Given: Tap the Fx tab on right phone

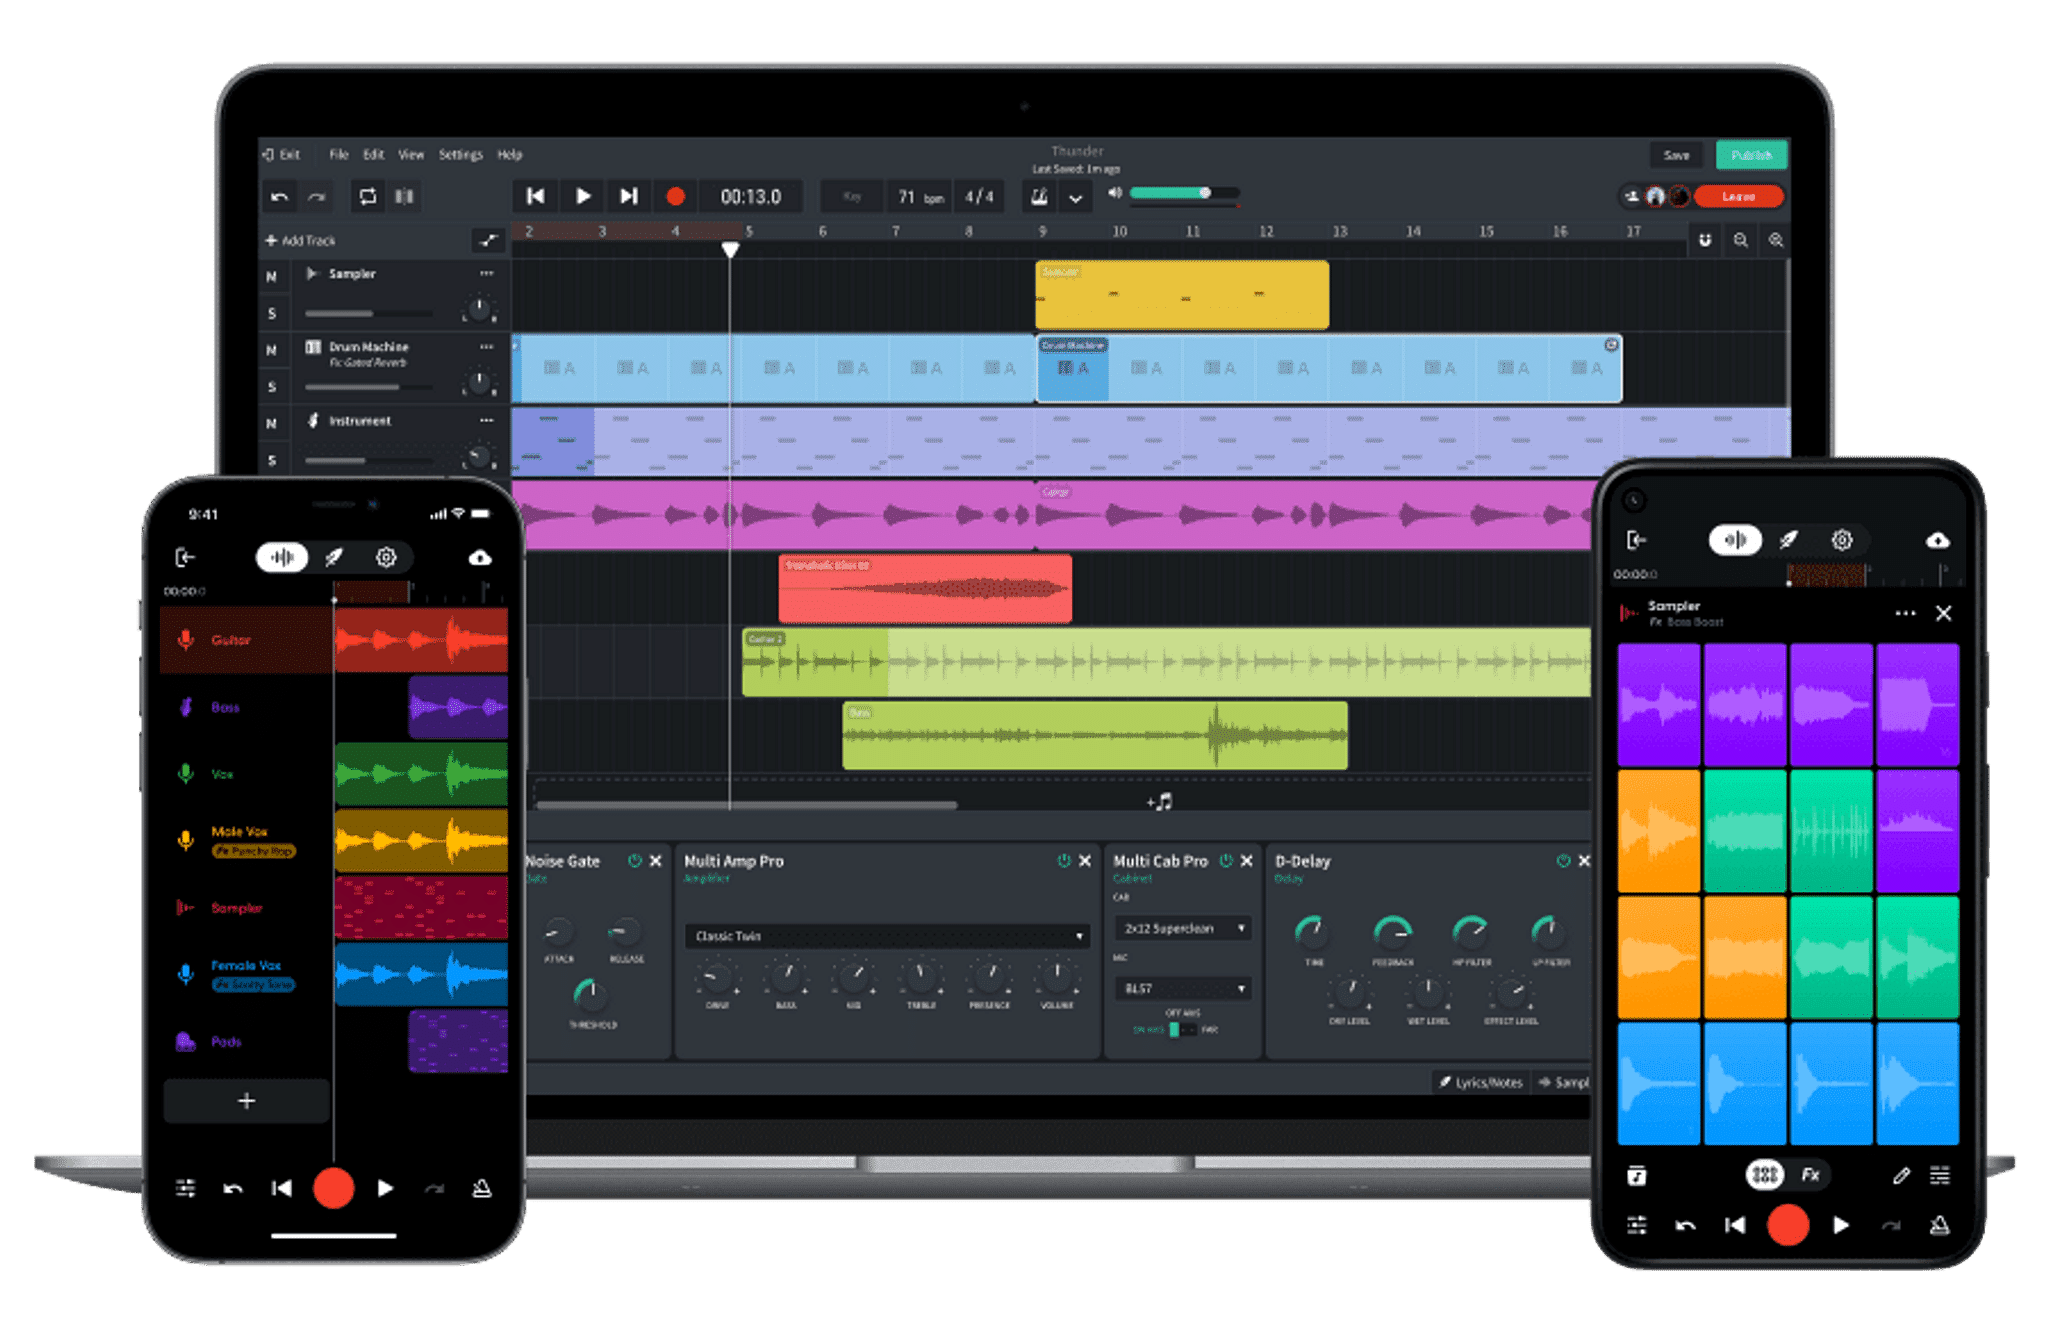Looking at the screenshot, I should point(1810,1174).
